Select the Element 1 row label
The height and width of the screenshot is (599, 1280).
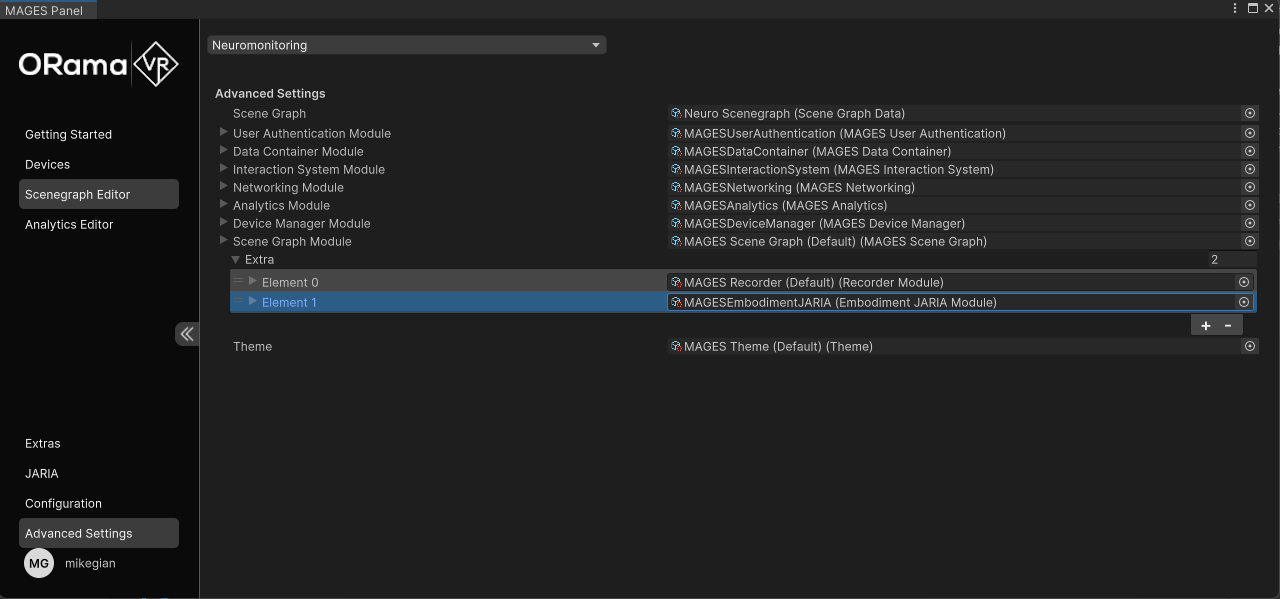click(x=289, y=302)
